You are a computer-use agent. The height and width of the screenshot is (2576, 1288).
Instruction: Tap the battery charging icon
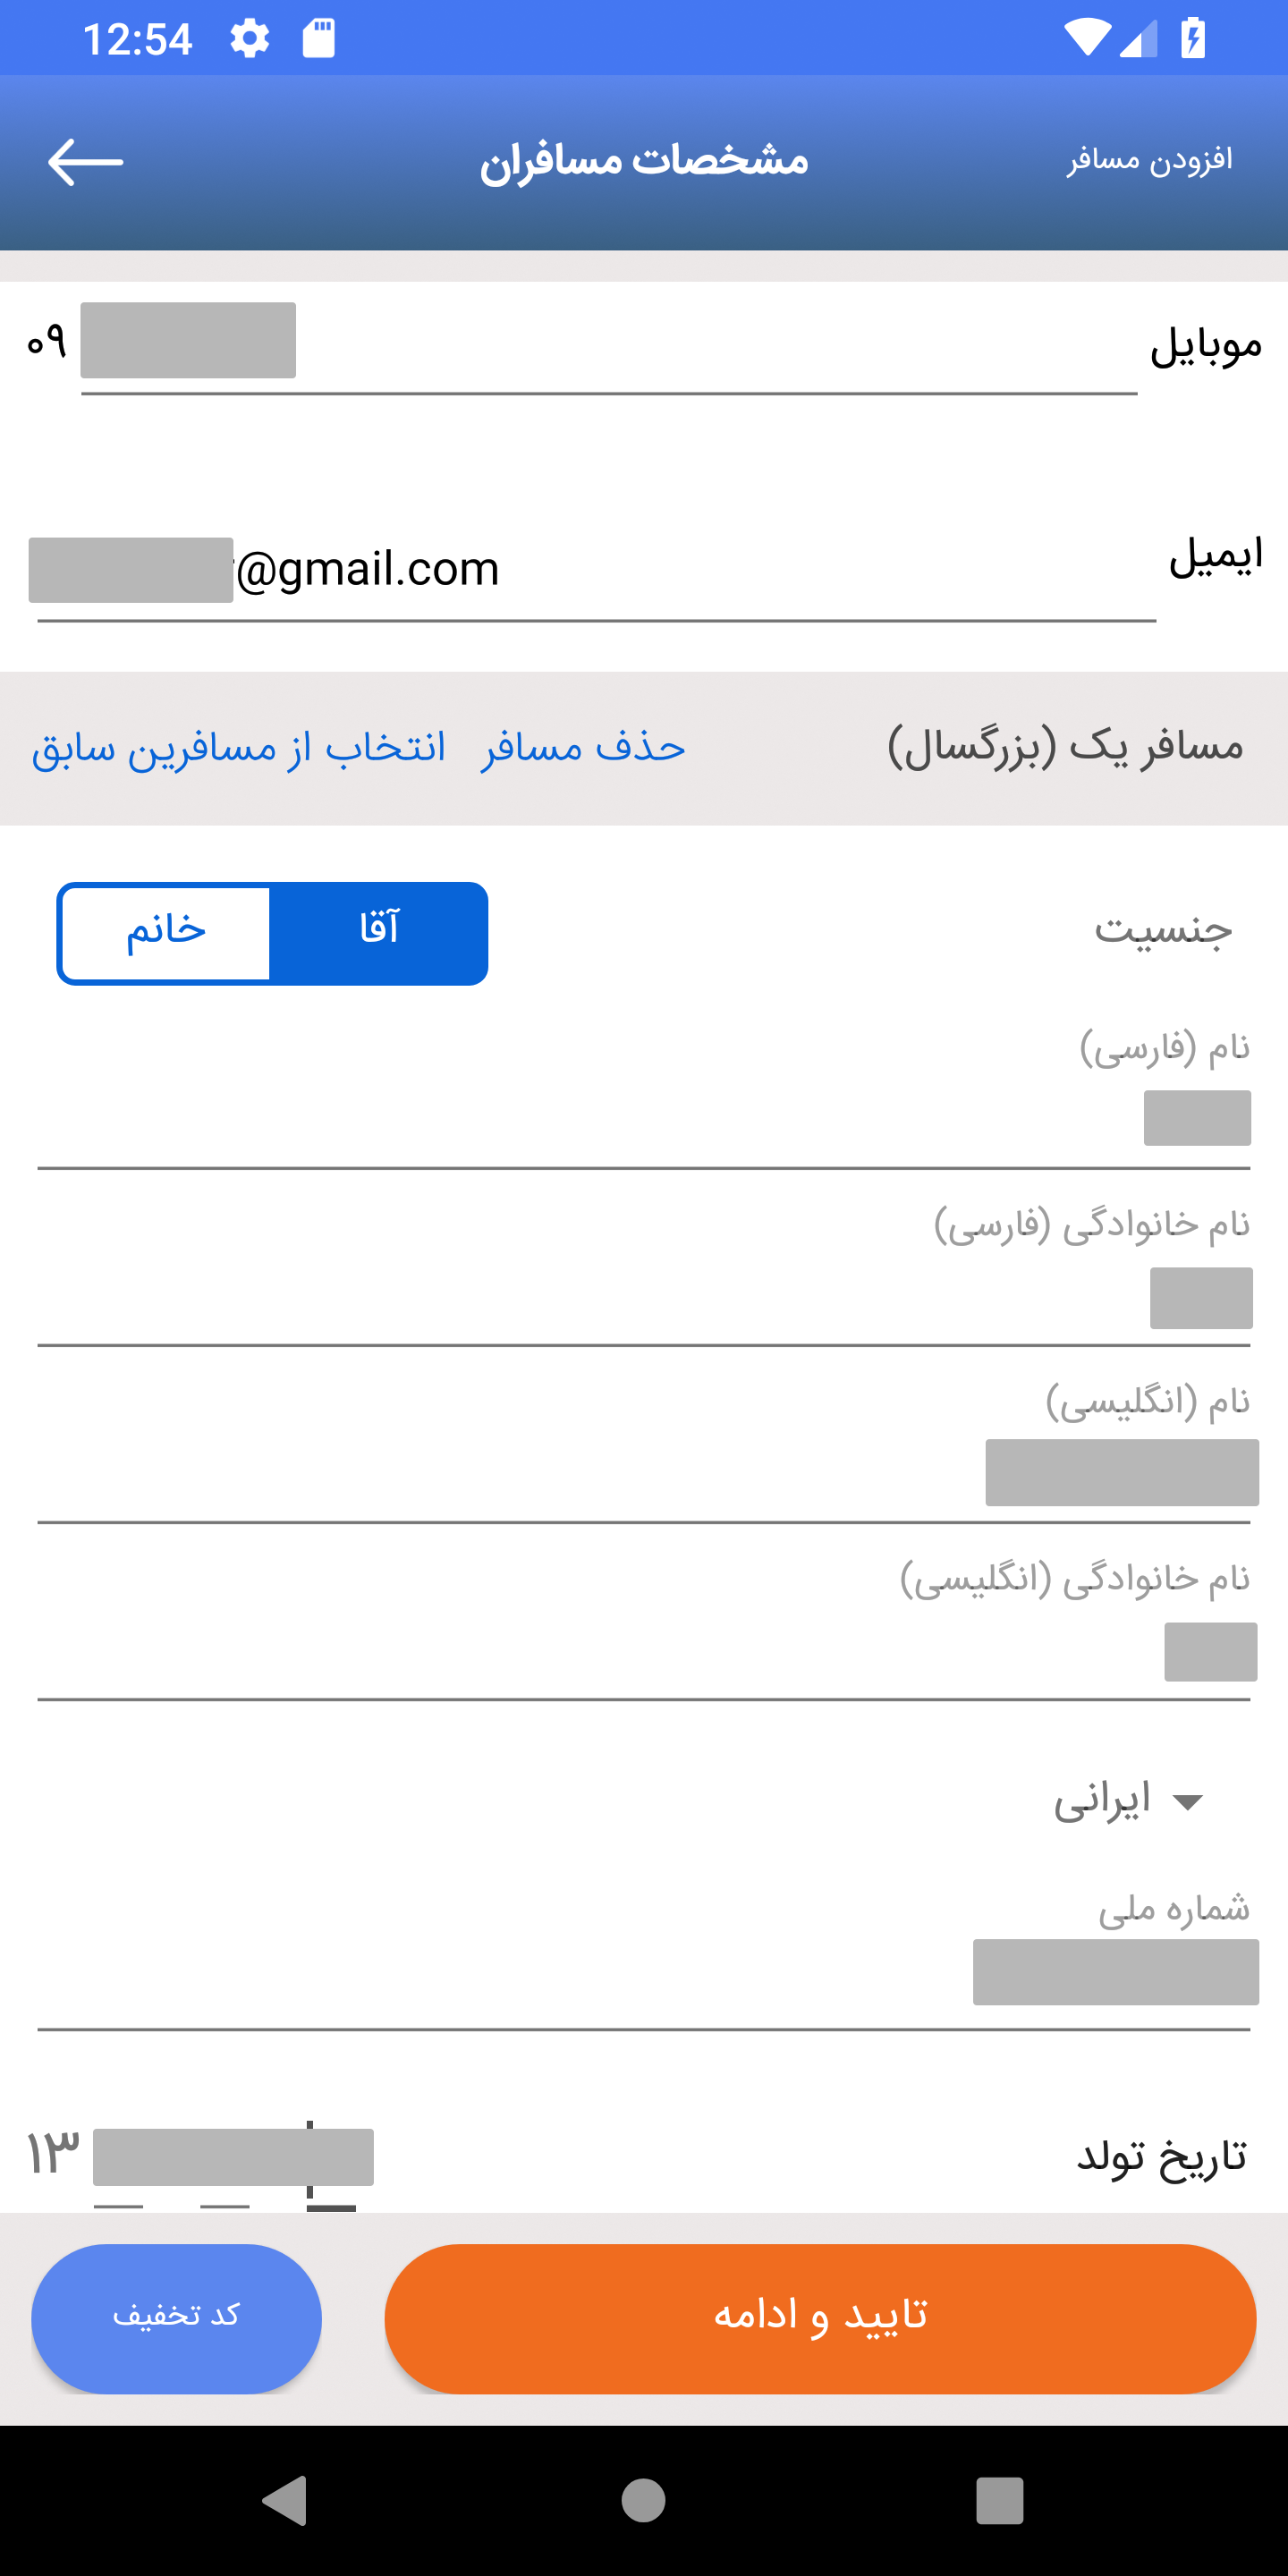tap(1192, 39)
